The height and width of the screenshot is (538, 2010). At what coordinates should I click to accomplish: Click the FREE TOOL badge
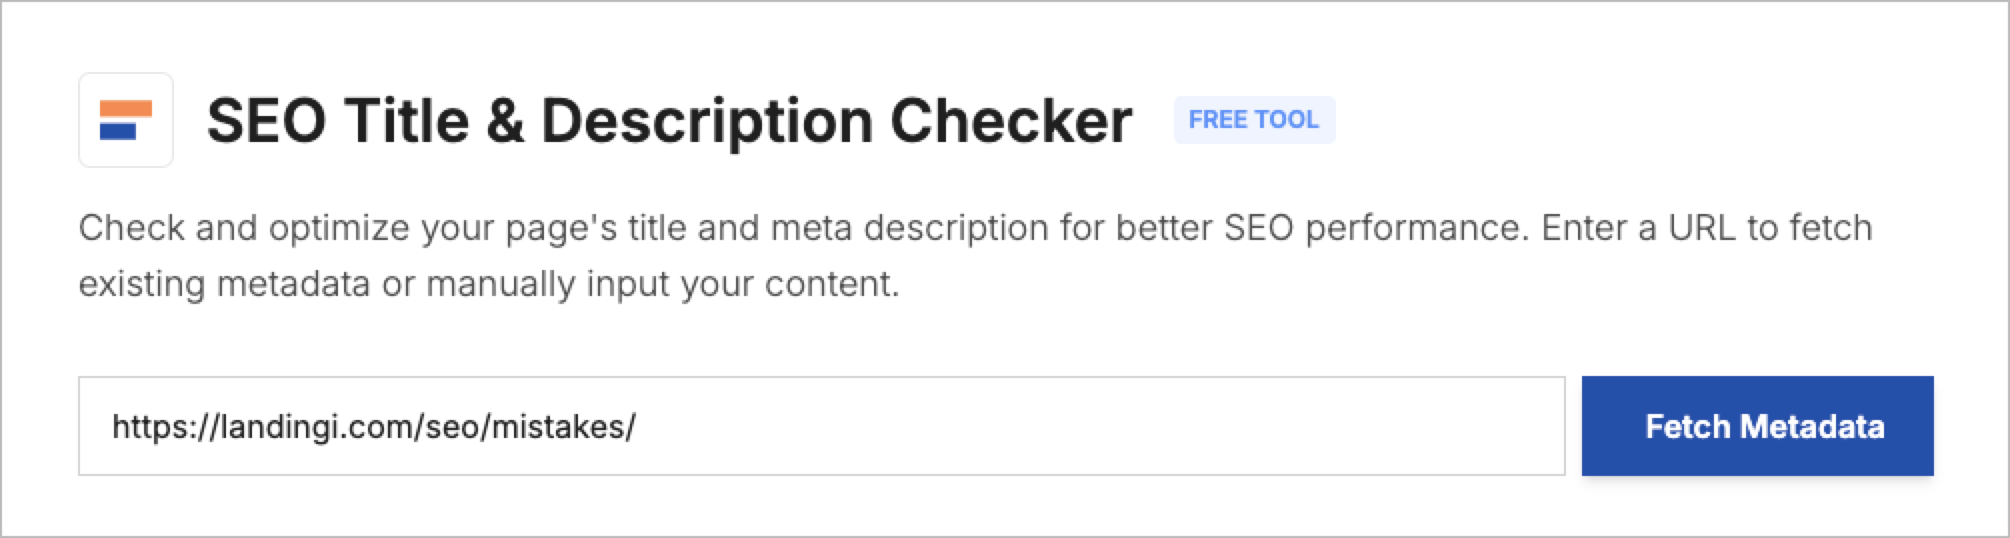1253,120
